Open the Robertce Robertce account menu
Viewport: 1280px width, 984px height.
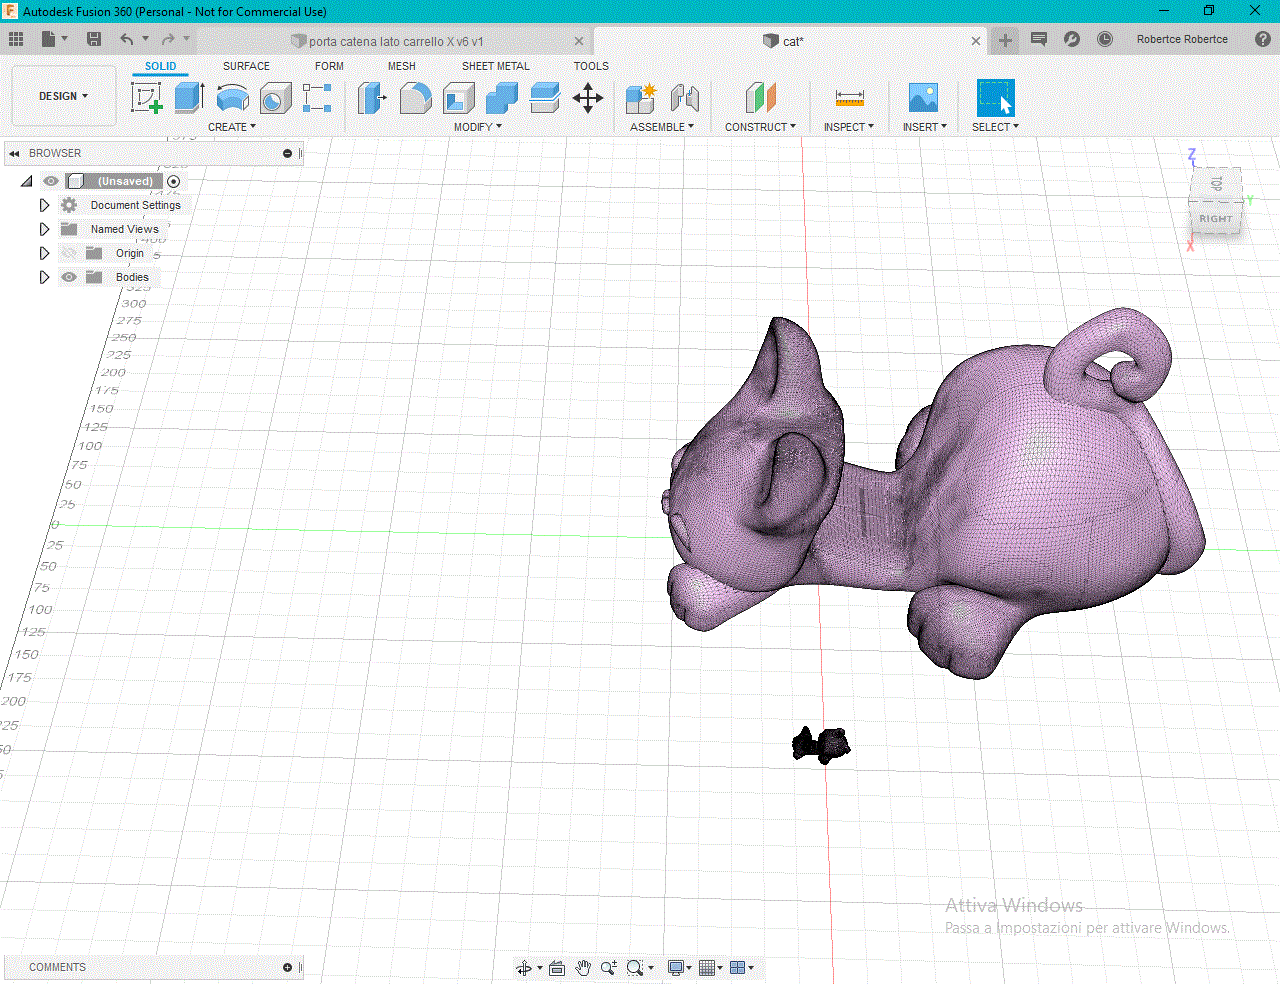tap(1181, 39)
